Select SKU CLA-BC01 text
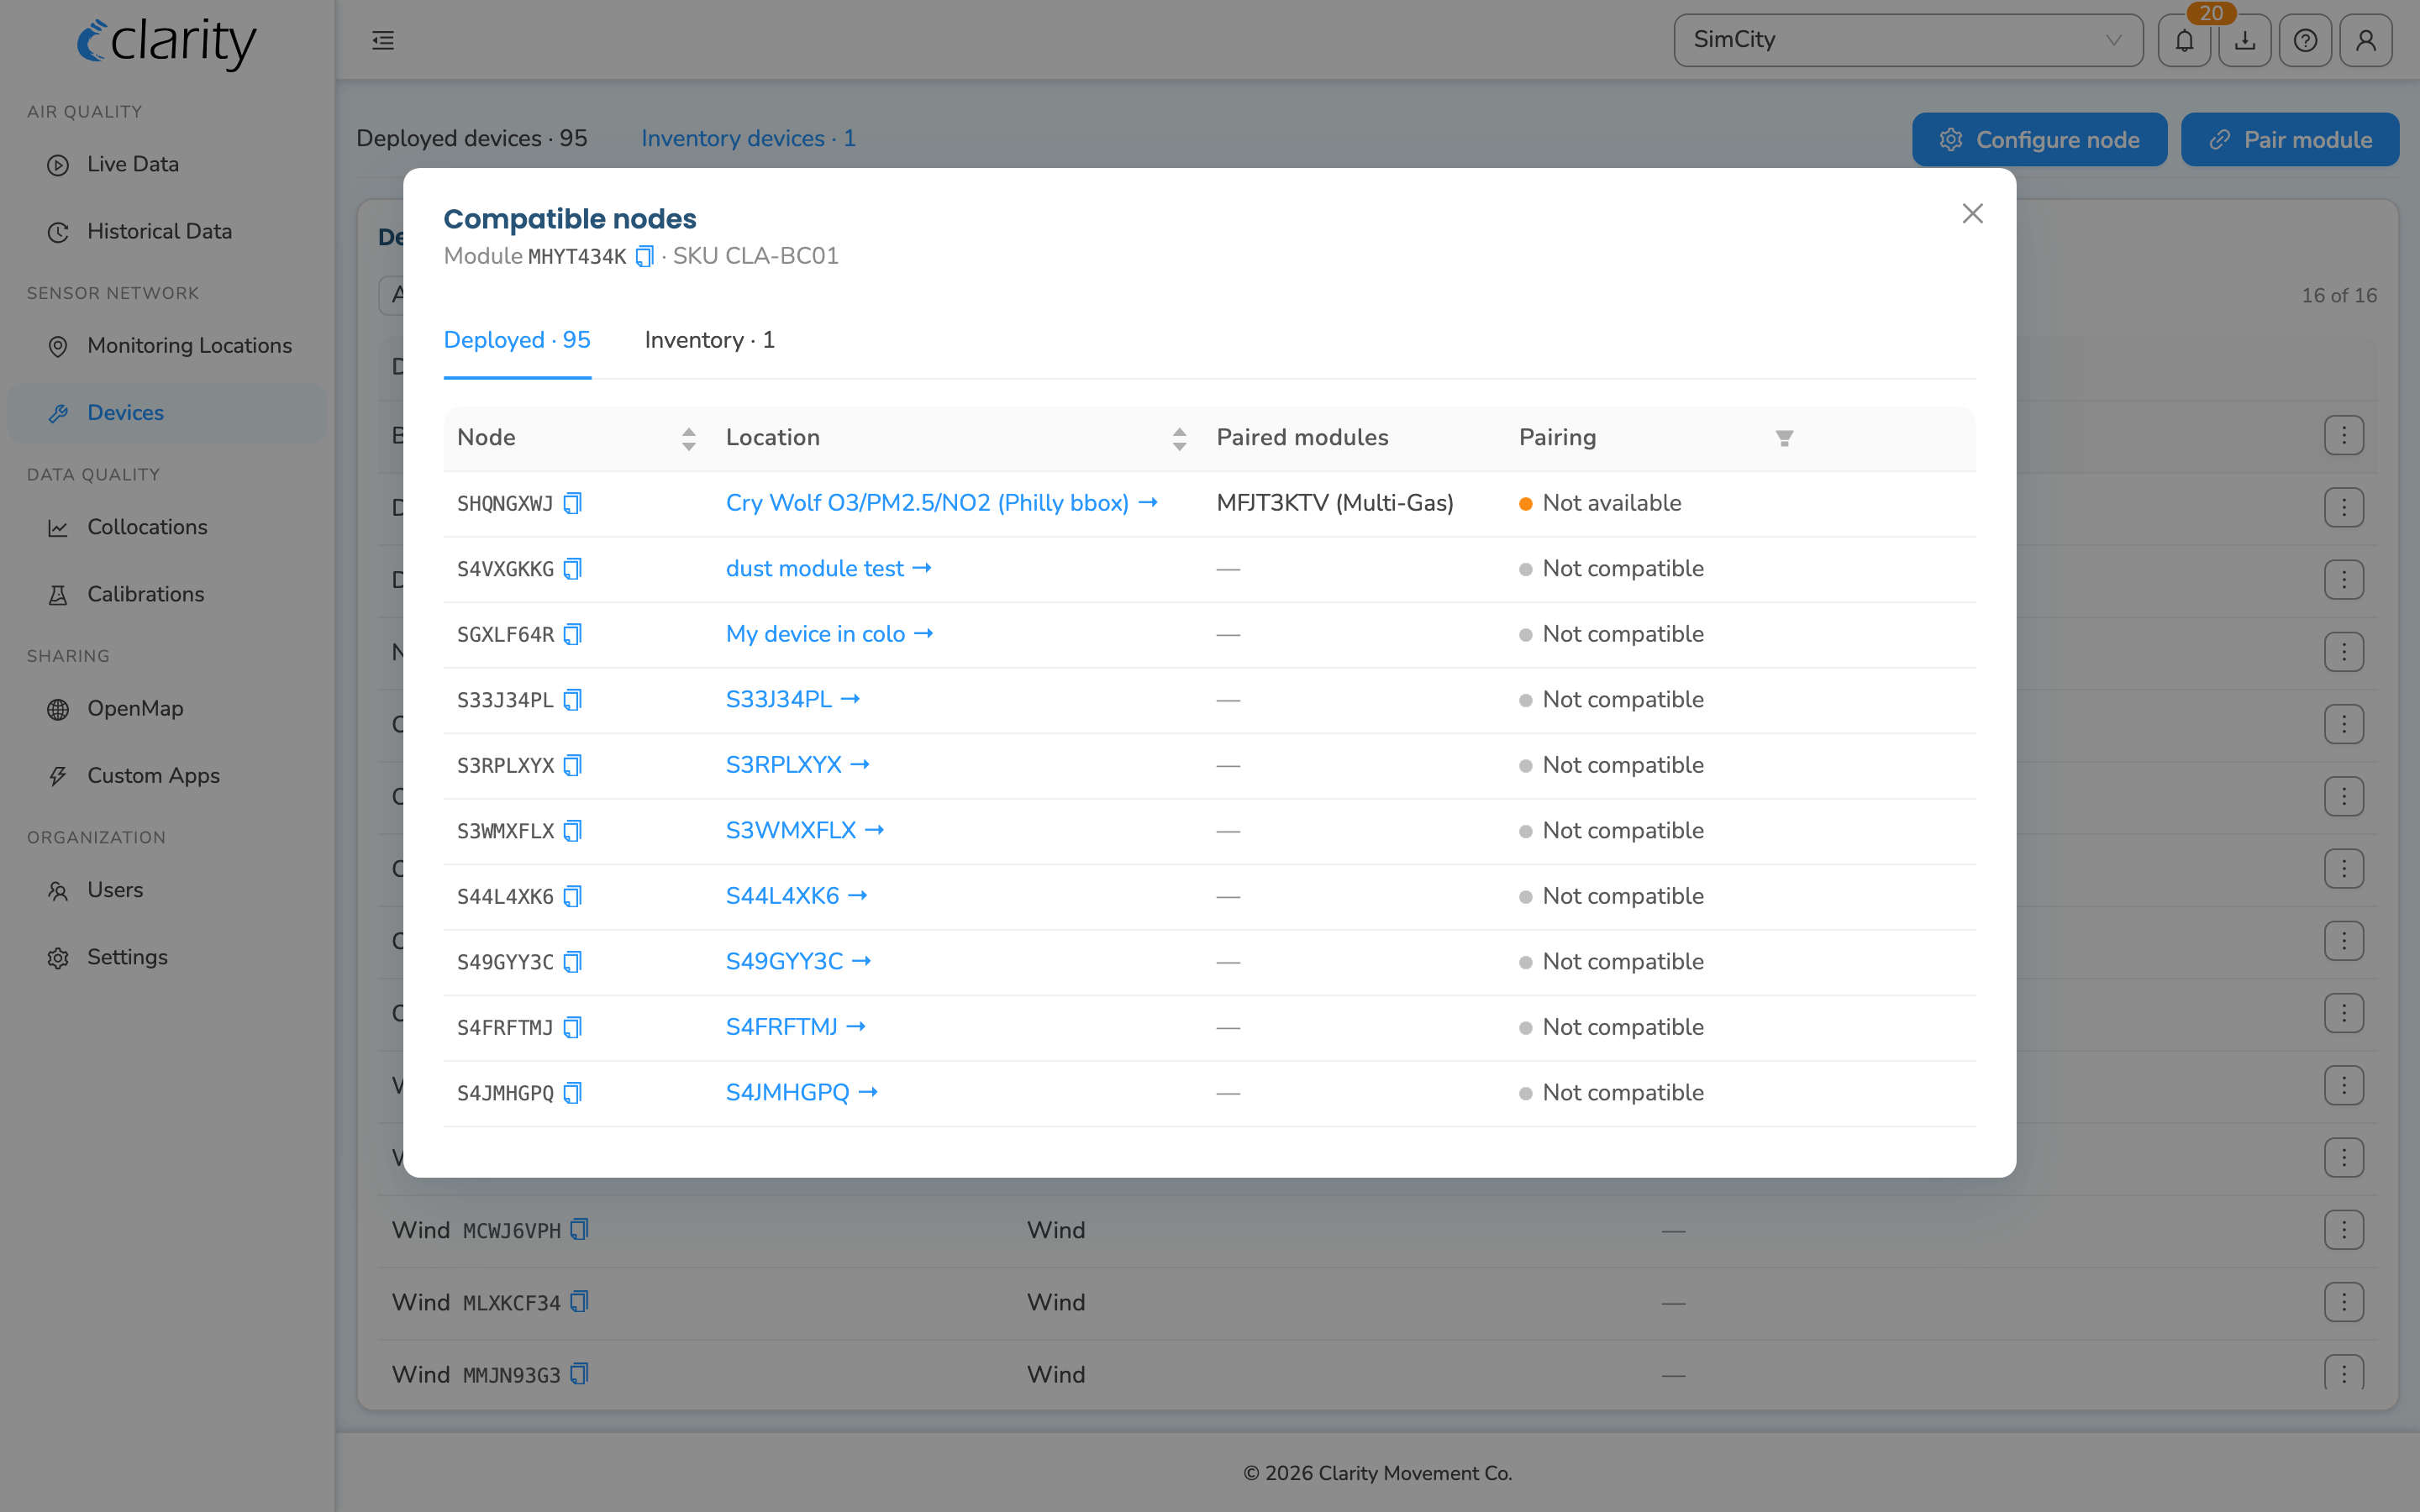Screen dimensions: 2420x1512 click(755, 256)
